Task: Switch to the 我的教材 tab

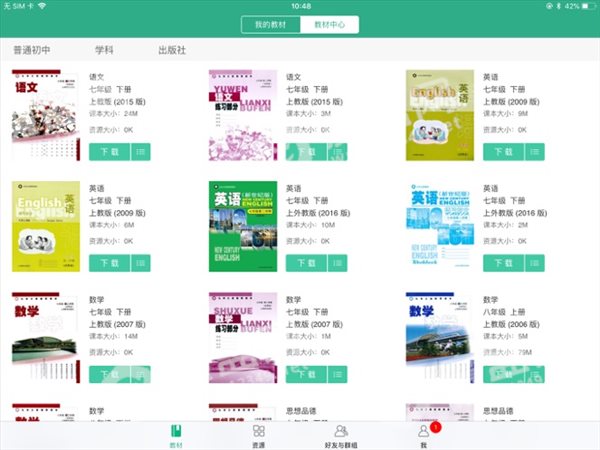Action: (271, 25)
